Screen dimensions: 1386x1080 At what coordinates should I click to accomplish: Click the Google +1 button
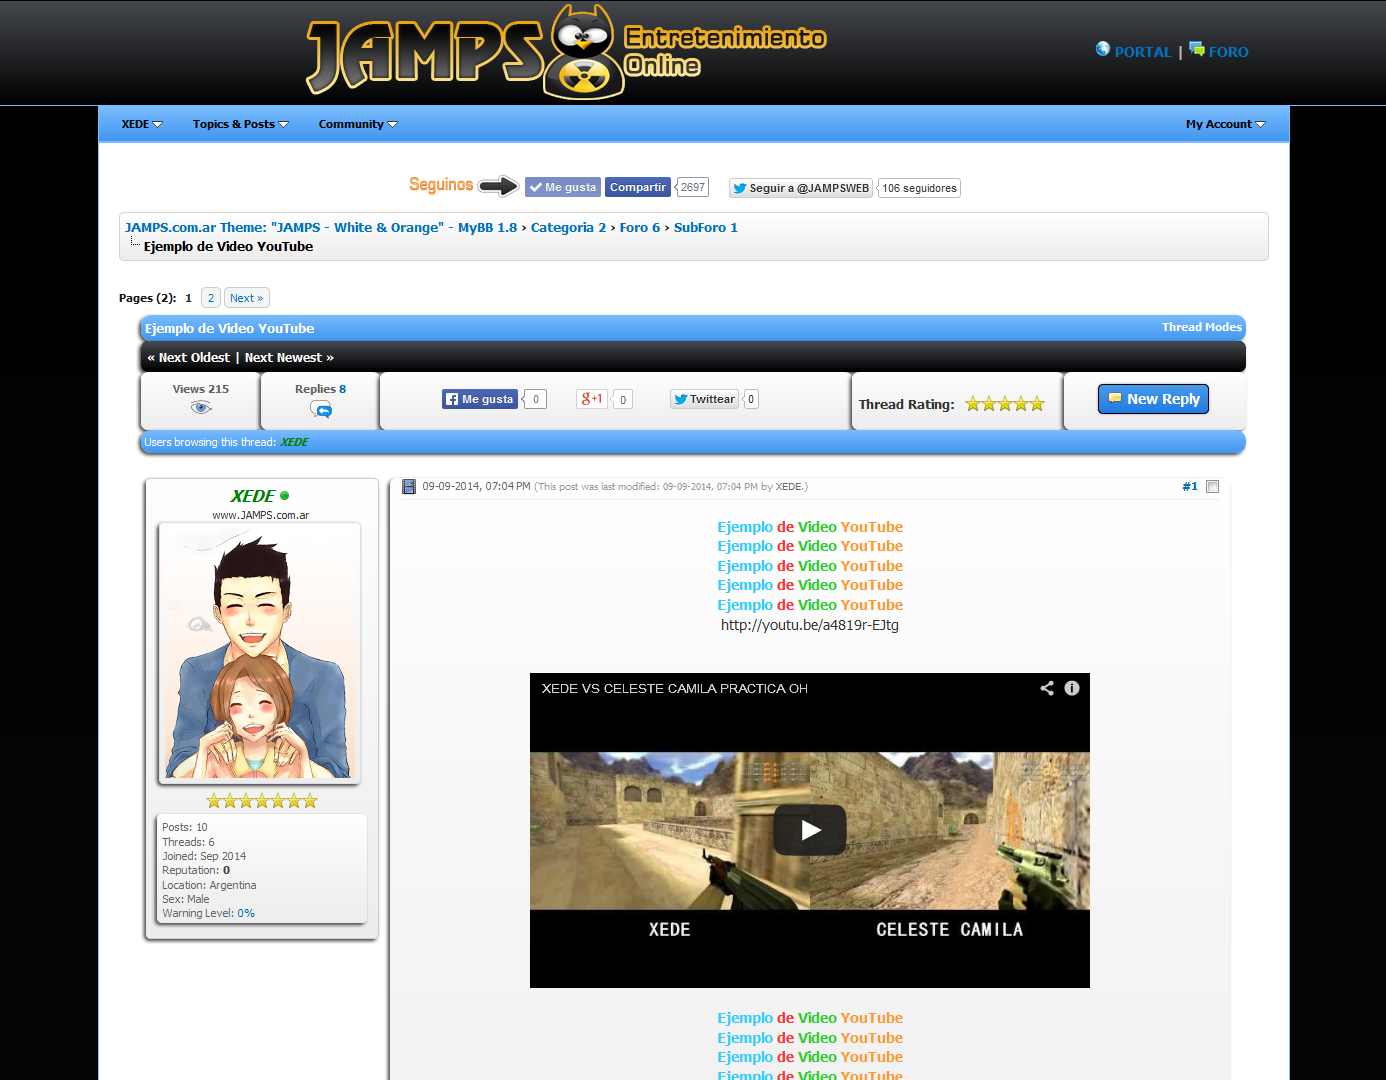pyautogui.click(x=592, y=399)
